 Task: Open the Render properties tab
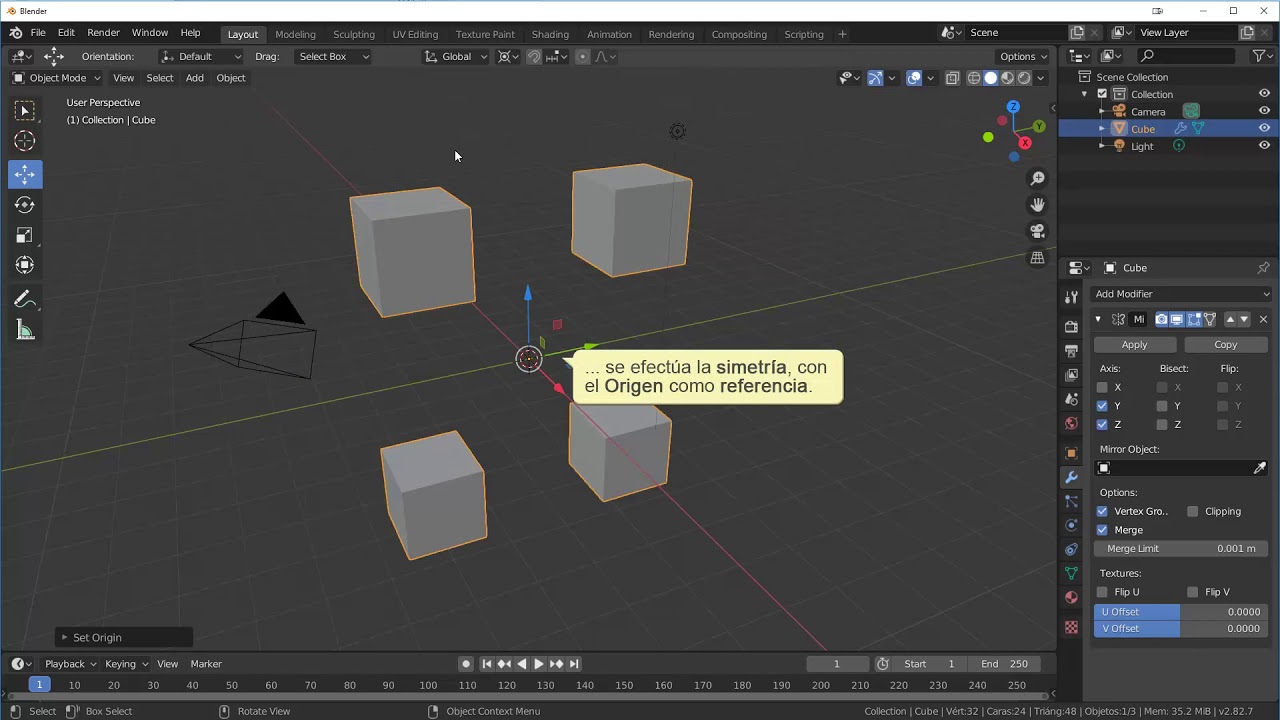tap(1071, 327)
